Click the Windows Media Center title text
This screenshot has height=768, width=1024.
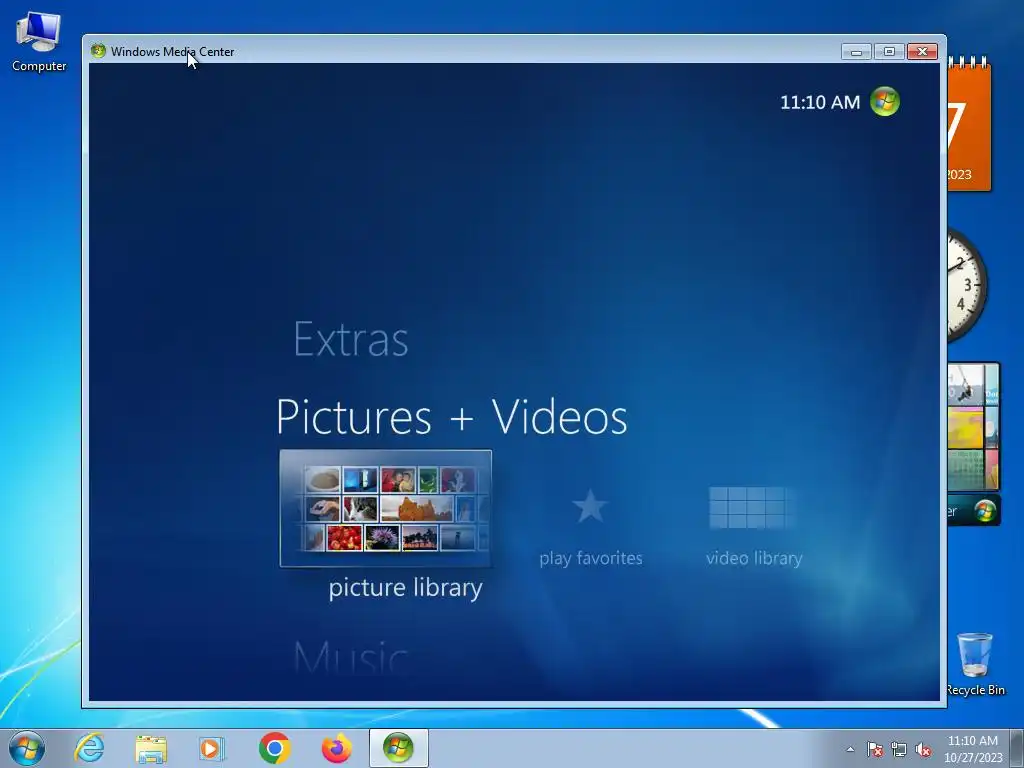[172, 52]
